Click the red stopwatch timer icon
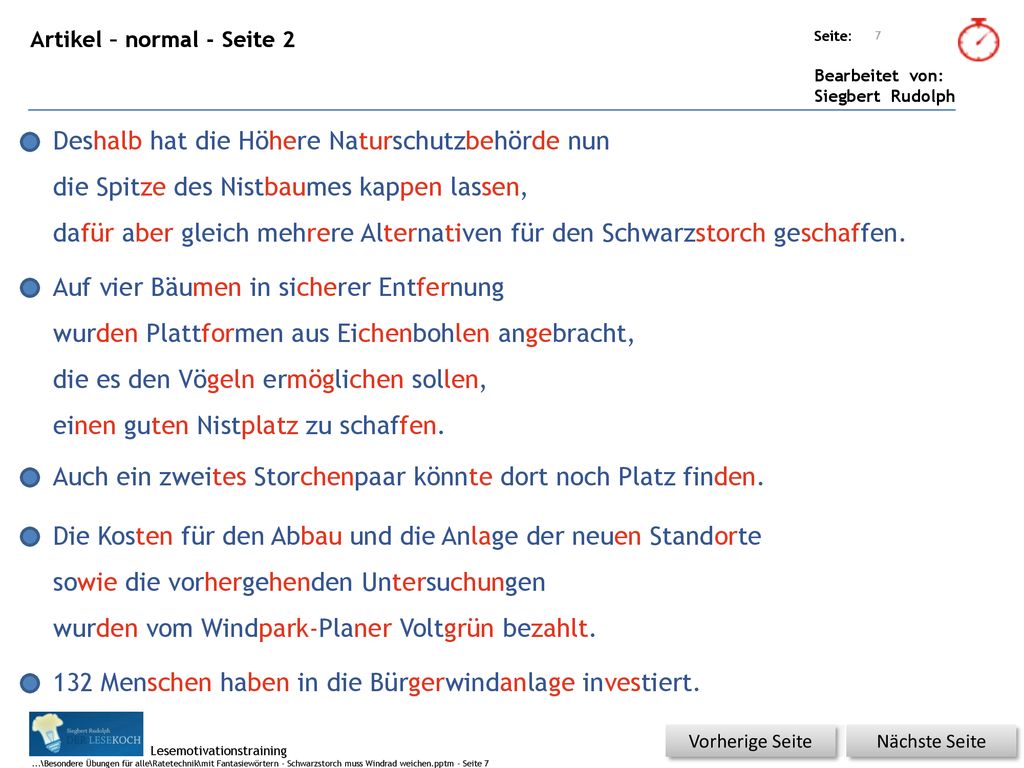Image resolution: width=1024 pixels, height=768 pixels. coord(978,40)
